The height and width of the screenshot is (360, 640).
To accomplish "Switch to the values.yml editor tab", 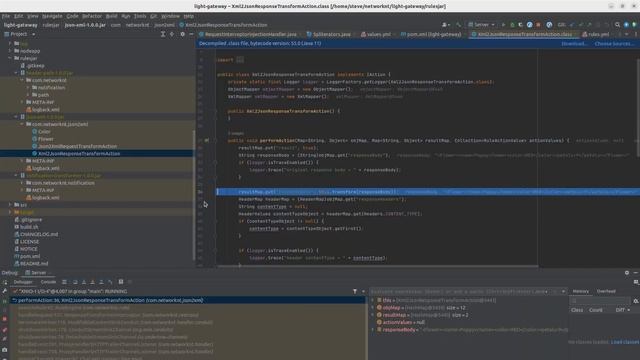I will click(x=376, y=35).
